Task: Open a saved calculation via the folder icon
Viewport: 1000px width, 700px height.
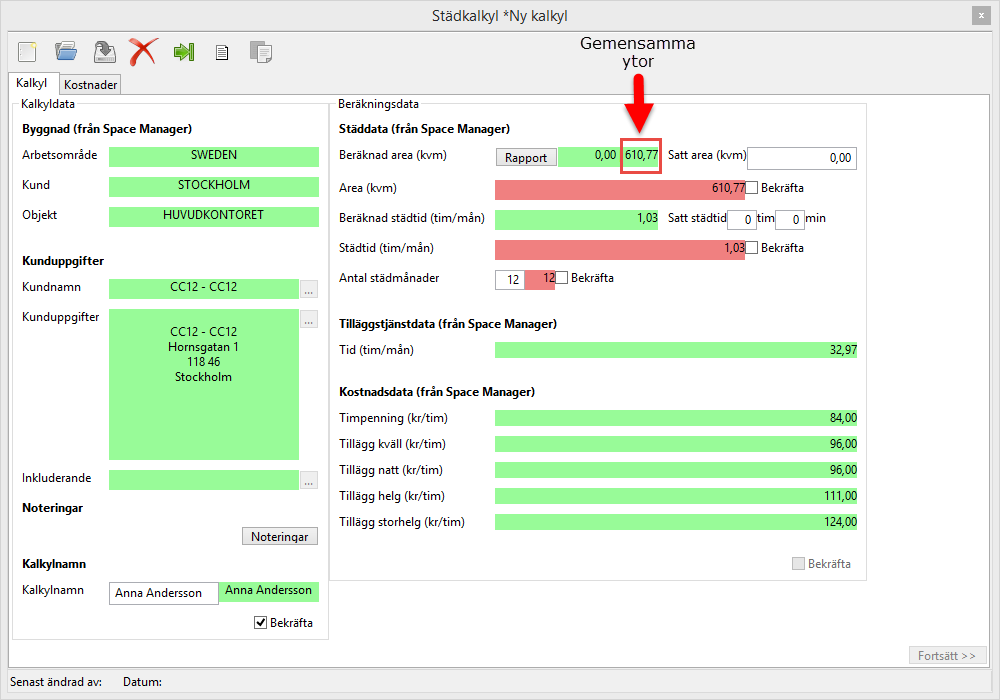Action: [66, 51]
